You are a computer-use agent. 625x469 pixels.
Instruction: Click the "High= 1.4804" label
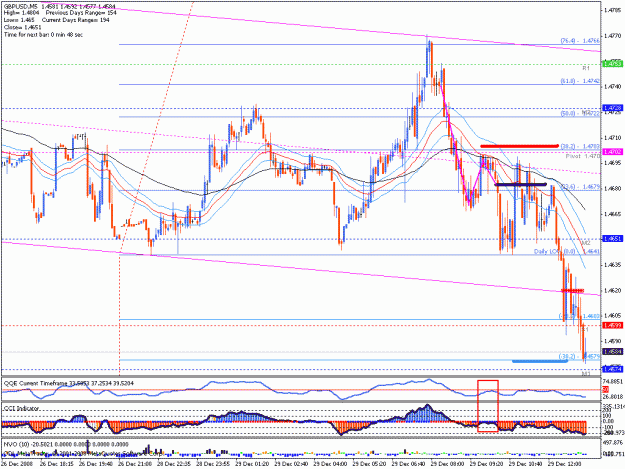tap(22, 13)
